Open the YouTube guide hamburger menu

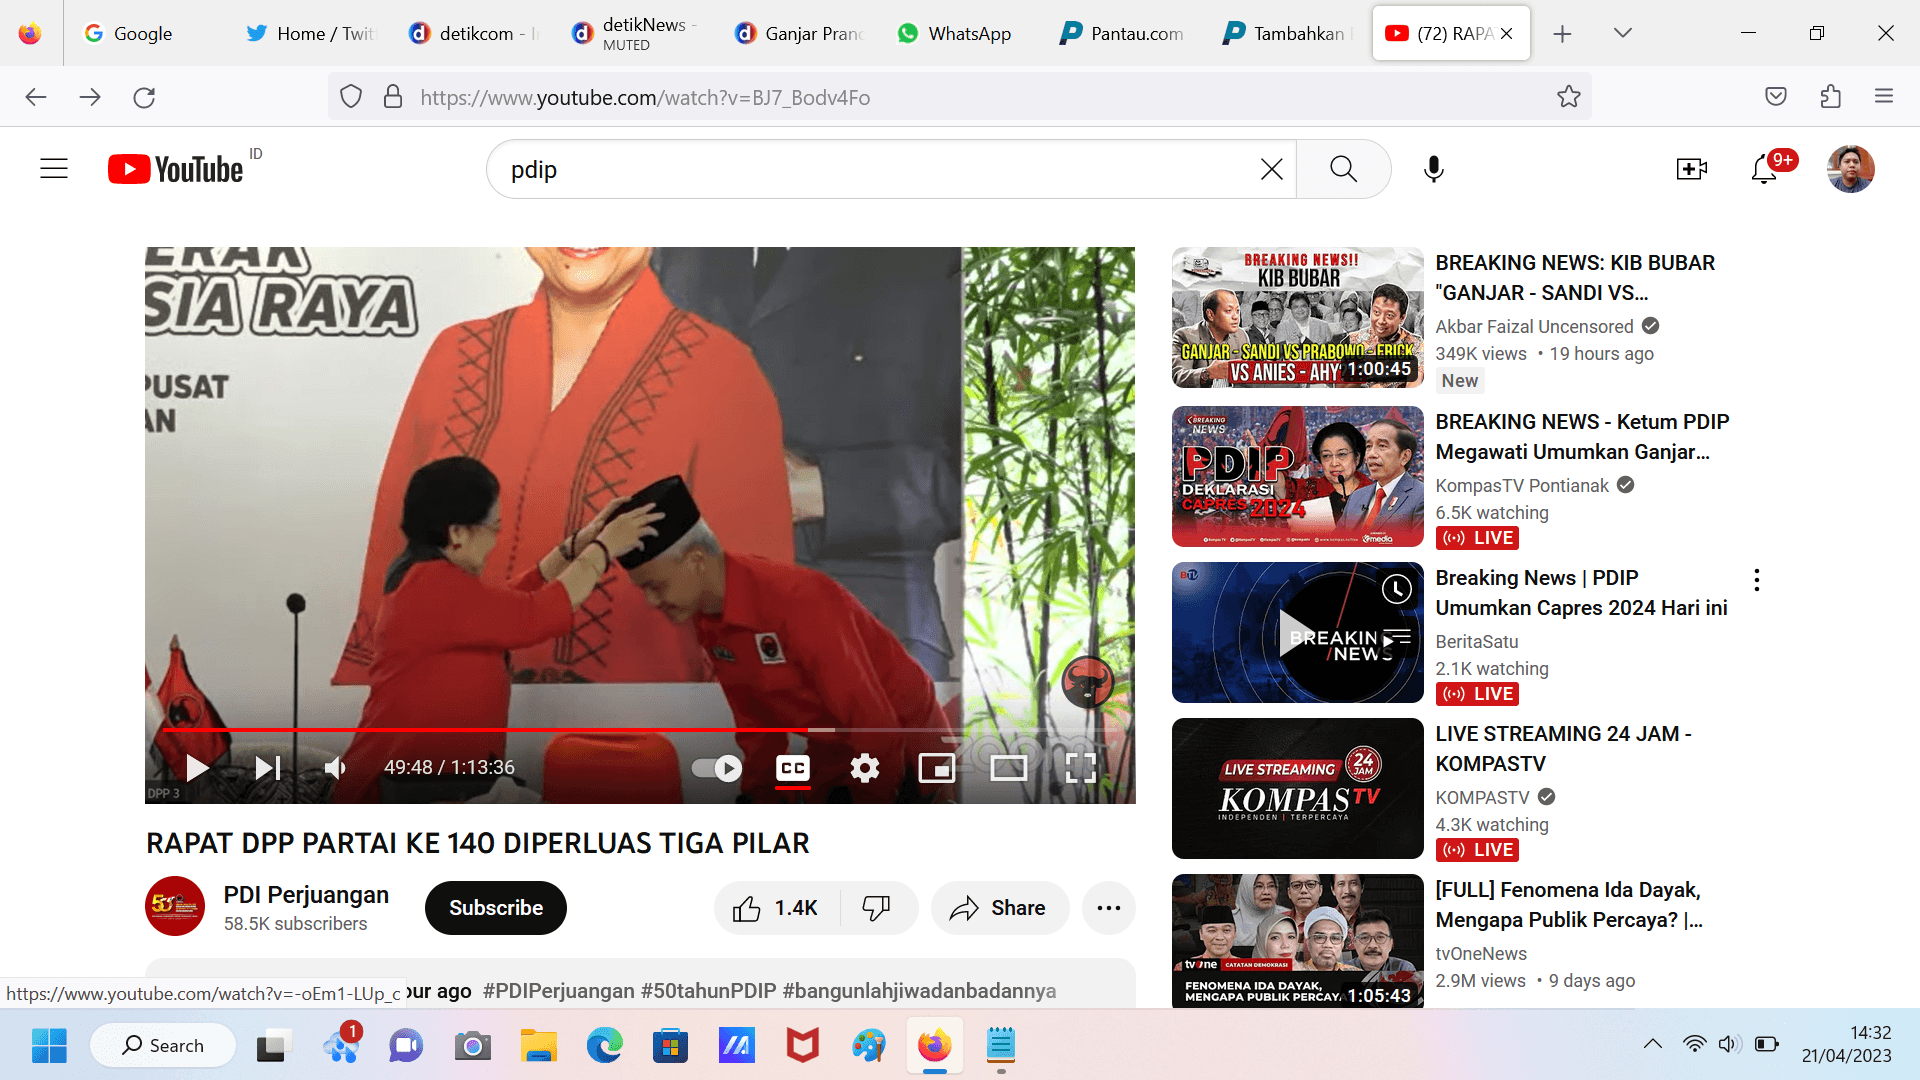[54, 169]
